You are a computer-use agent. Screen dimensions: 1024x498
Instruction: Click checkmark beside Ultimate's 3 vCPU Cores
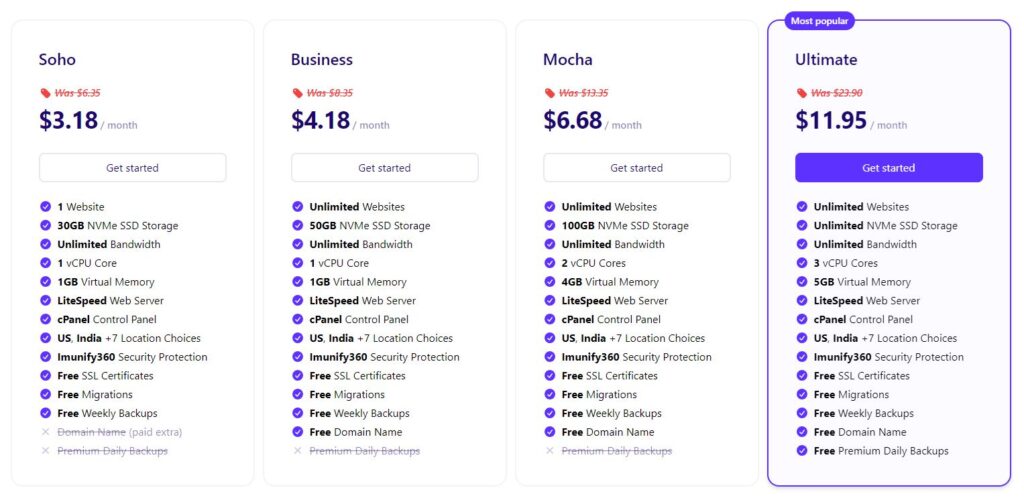(801, 263)
